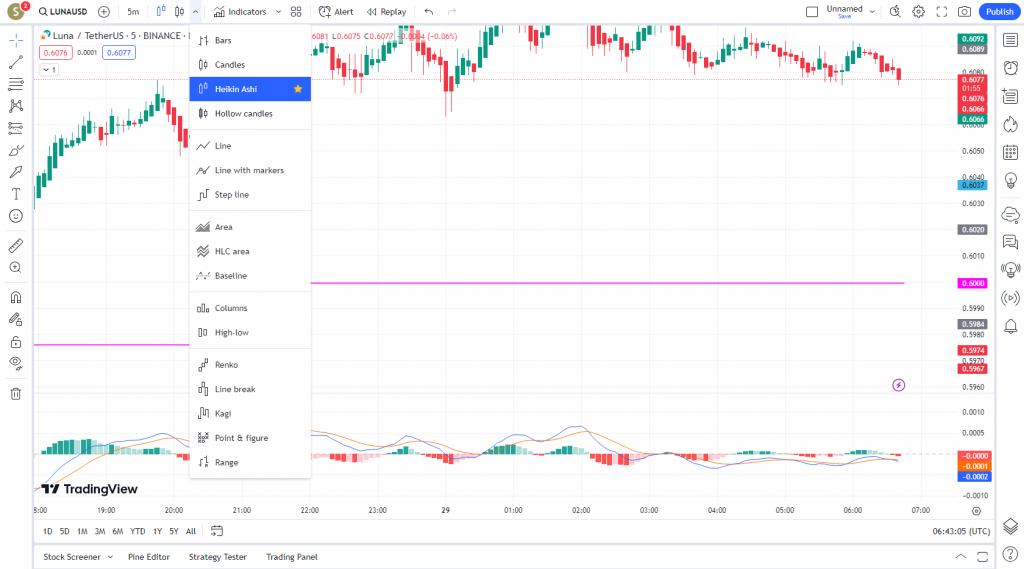Enter fullscreen mode
Screen dimensions: 1024x569
[x=942, y=12]
